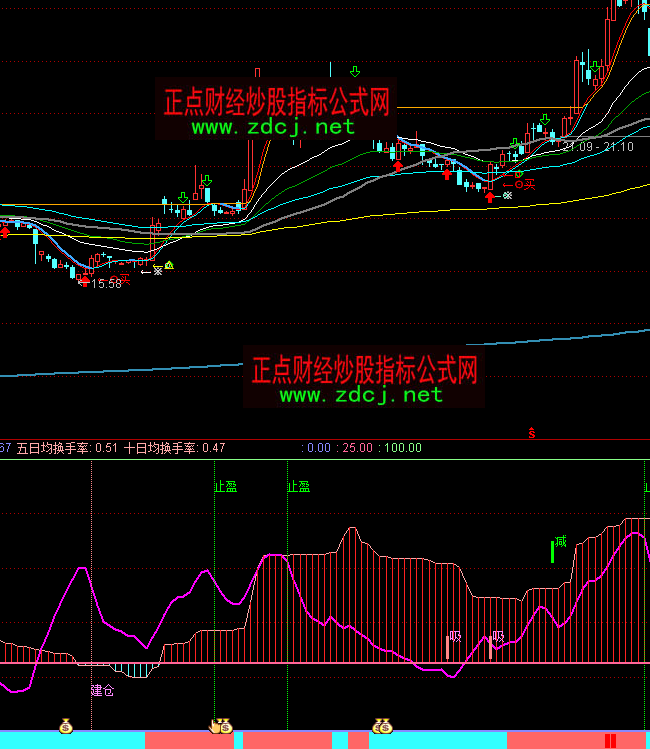Screen dimensions: 650x749
Task: Click the double money bag icon
Action: (x=381, y=725)
